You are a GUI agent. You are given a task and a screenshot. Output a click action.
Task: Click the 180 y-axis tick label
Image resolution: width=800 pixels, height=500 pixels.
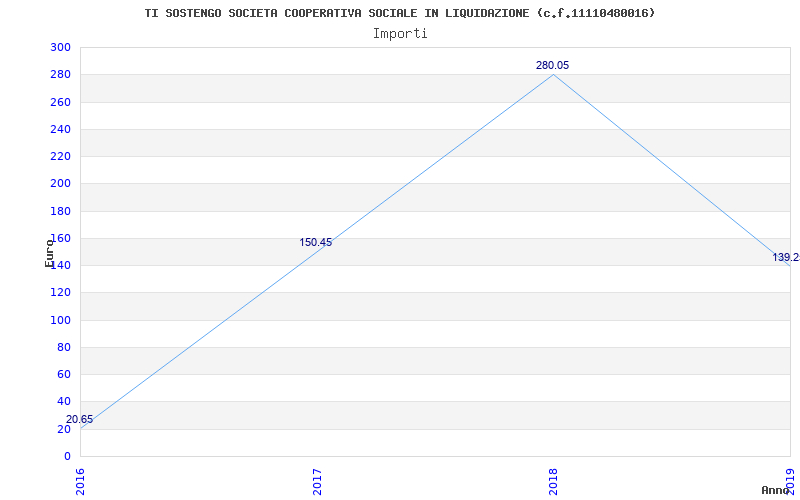(60, 211)
